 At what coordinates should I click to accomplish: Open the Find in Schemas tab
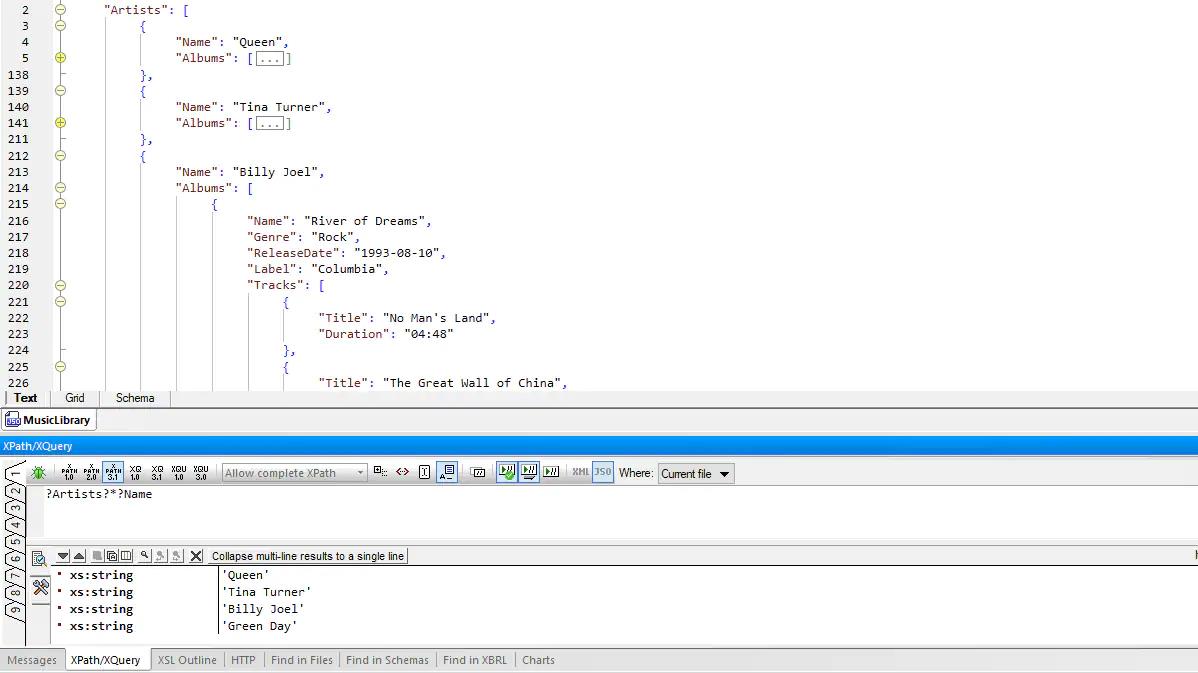click(x=387, y=660)
